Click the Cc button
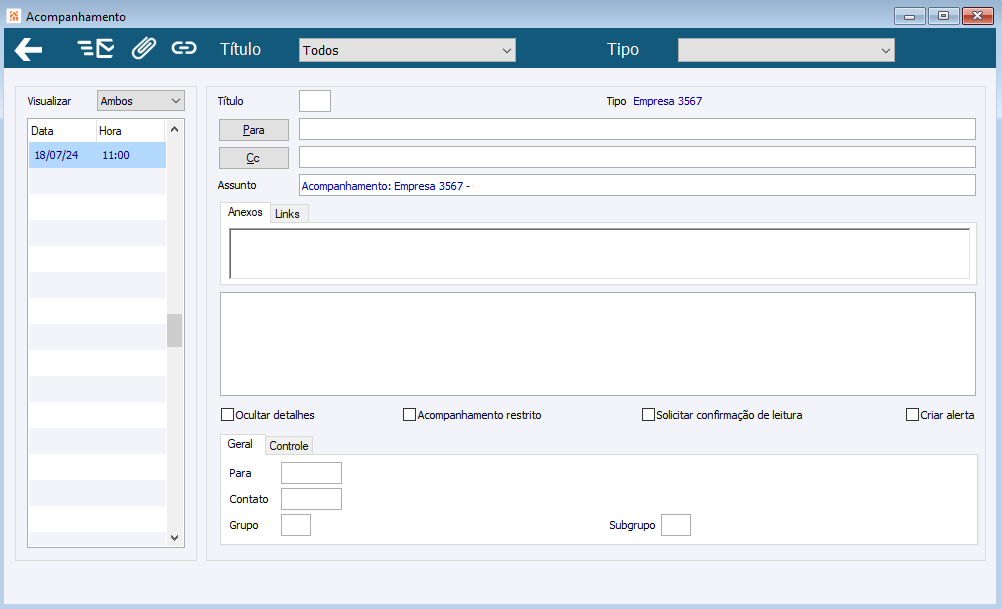The image size is (1002, 609). pos(254,158)
